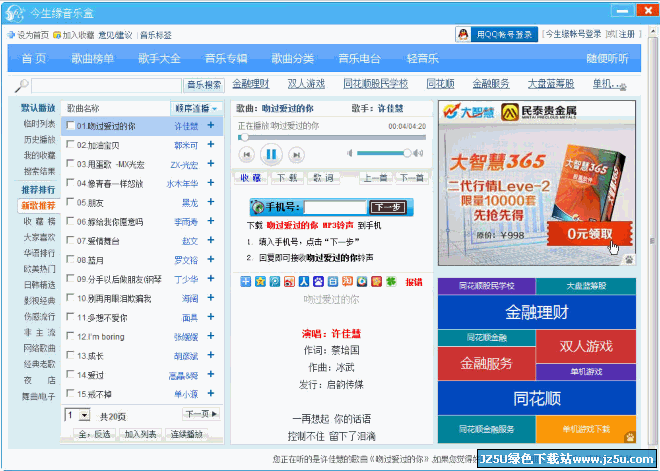Click the music search input field
This screenshot has height=471, width=660.
[106, 85]
